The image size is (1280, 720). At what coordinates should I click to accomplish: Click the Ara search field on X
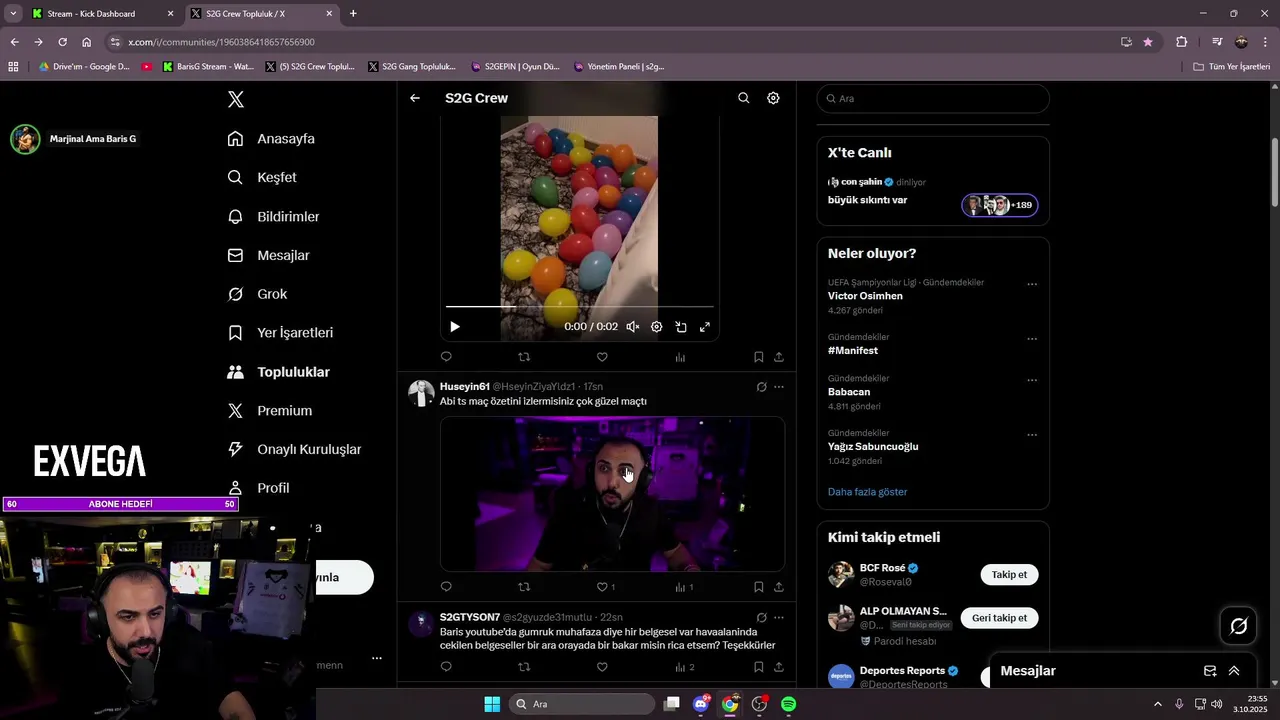click(933, 98)
